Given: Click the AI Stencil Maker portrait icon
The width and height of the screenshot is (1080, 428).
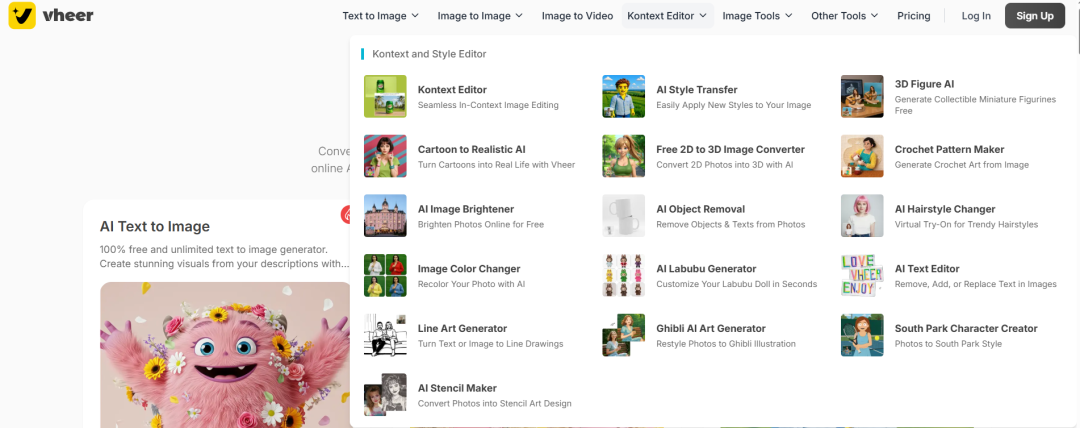Looking at the screenshot, I should [385, 394].
